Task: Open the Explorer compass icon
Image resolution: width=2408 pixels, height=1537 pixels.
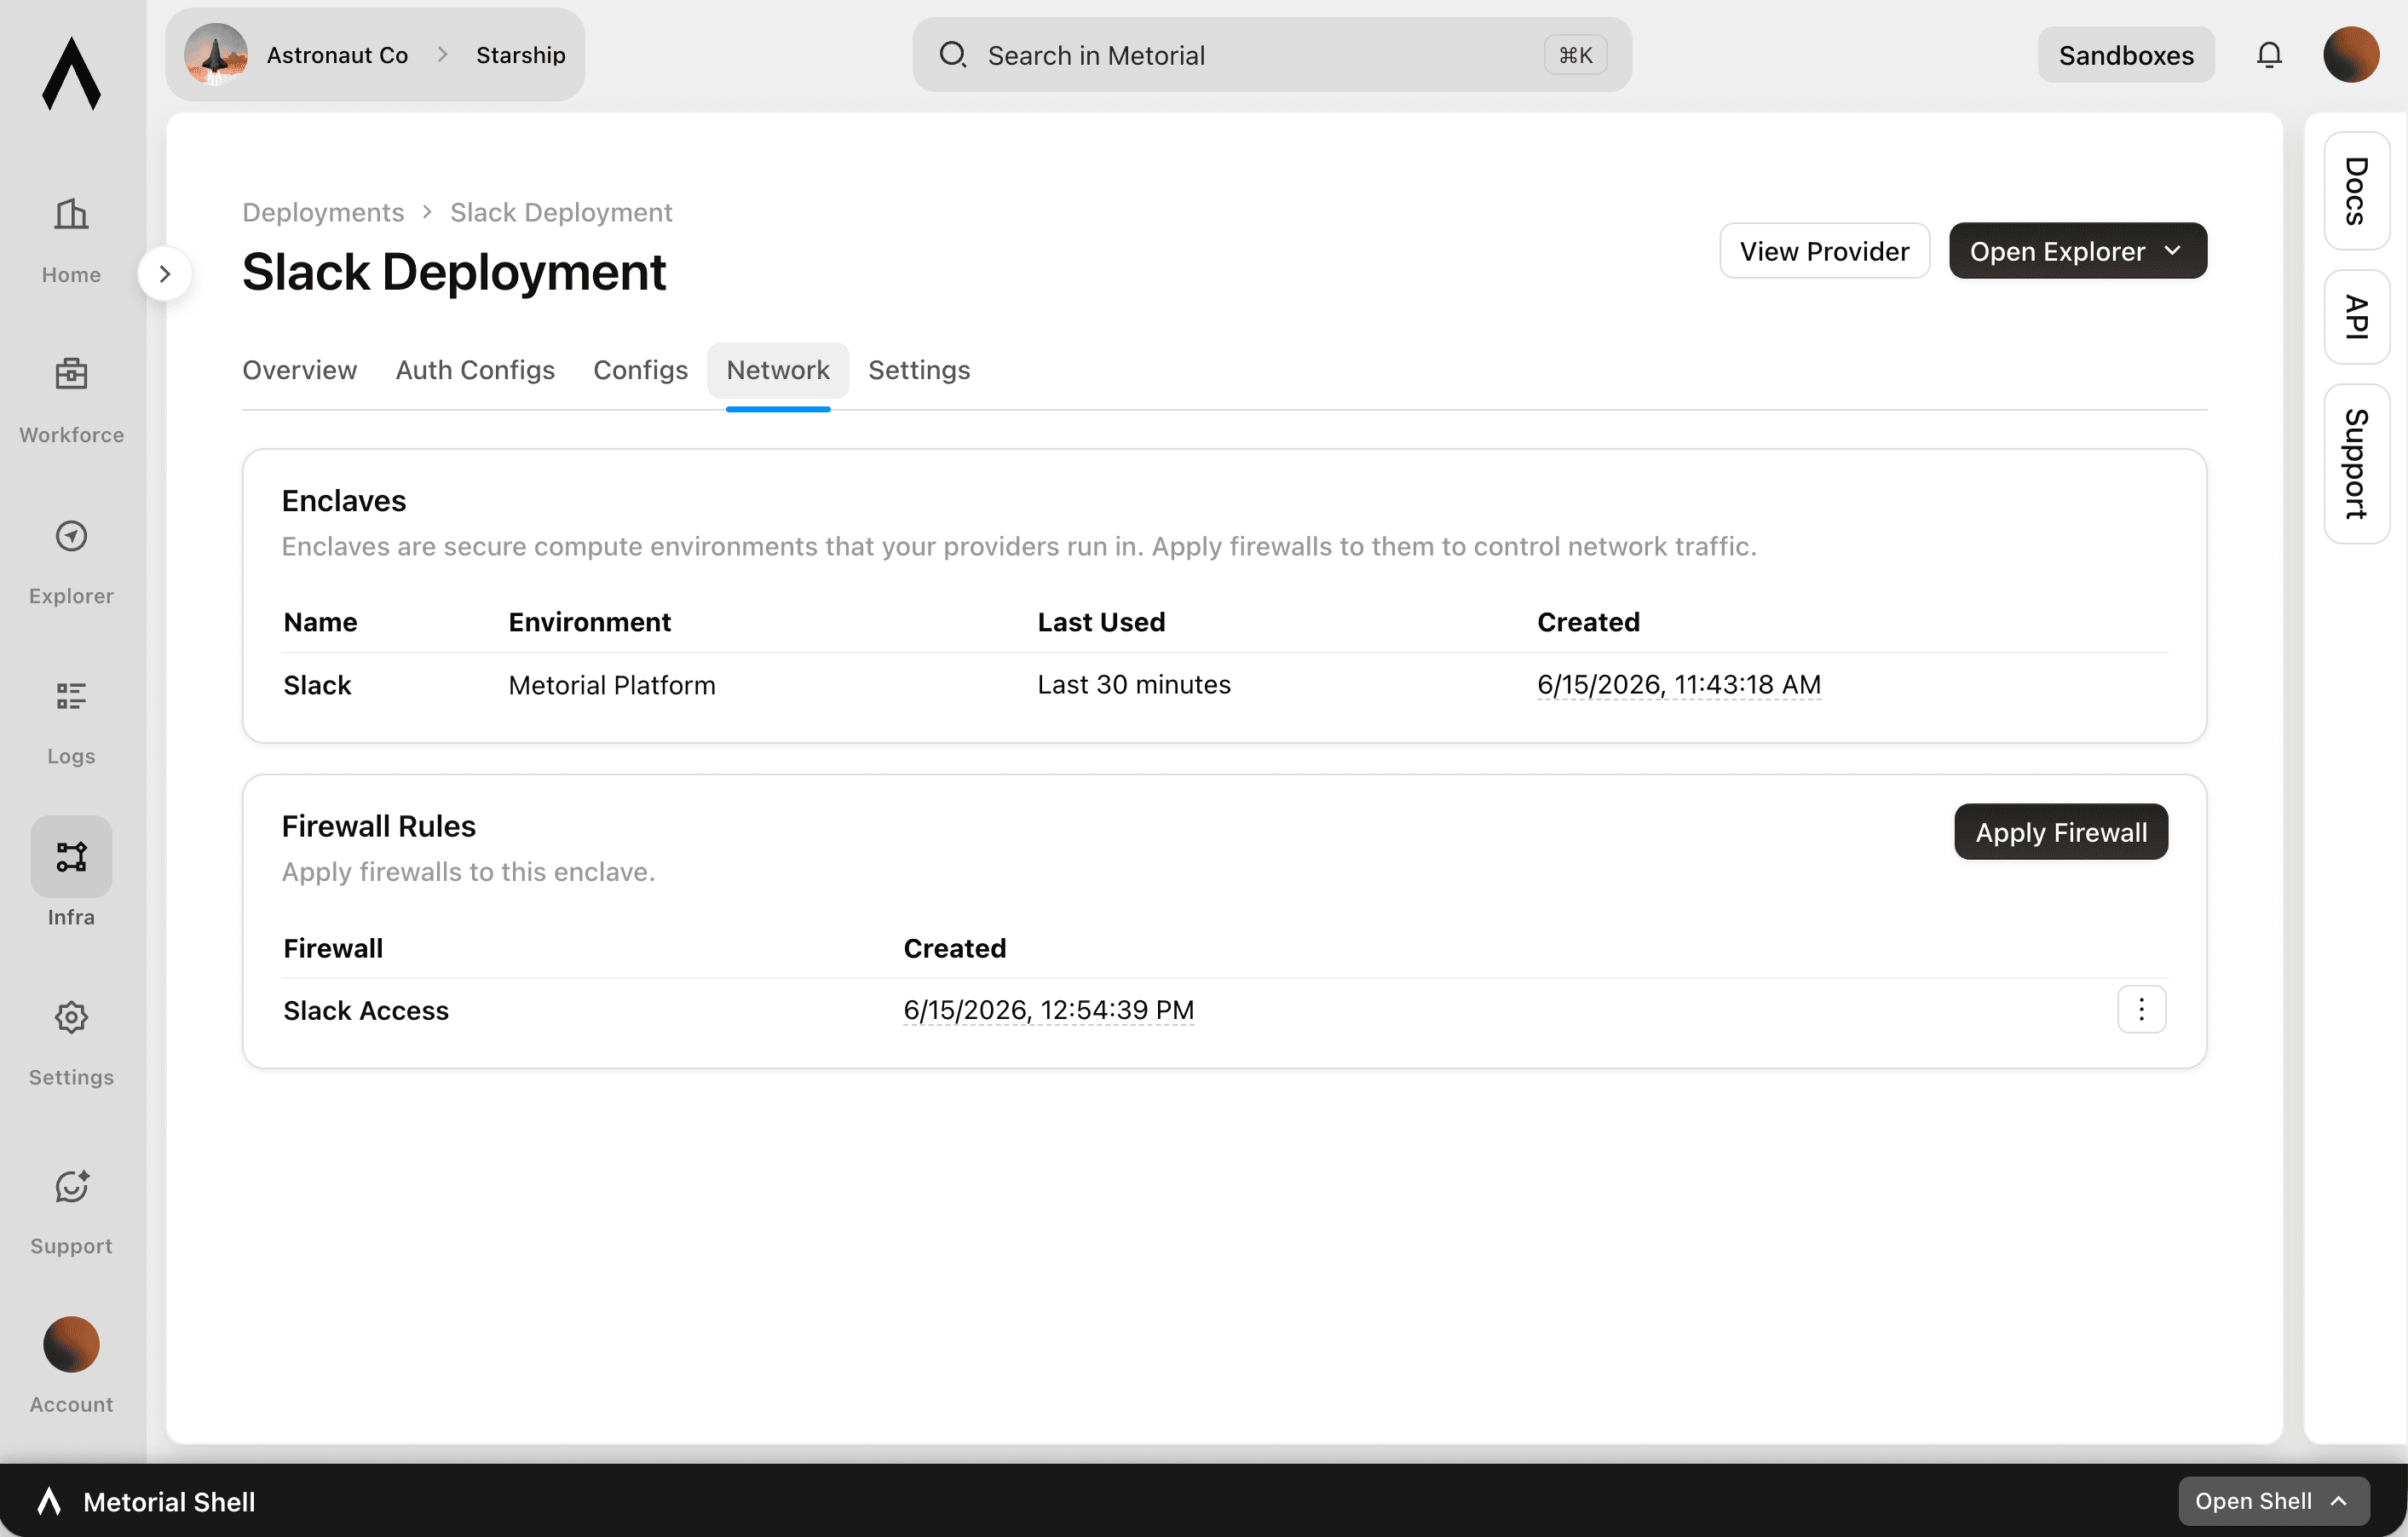Action: point(71,536)
